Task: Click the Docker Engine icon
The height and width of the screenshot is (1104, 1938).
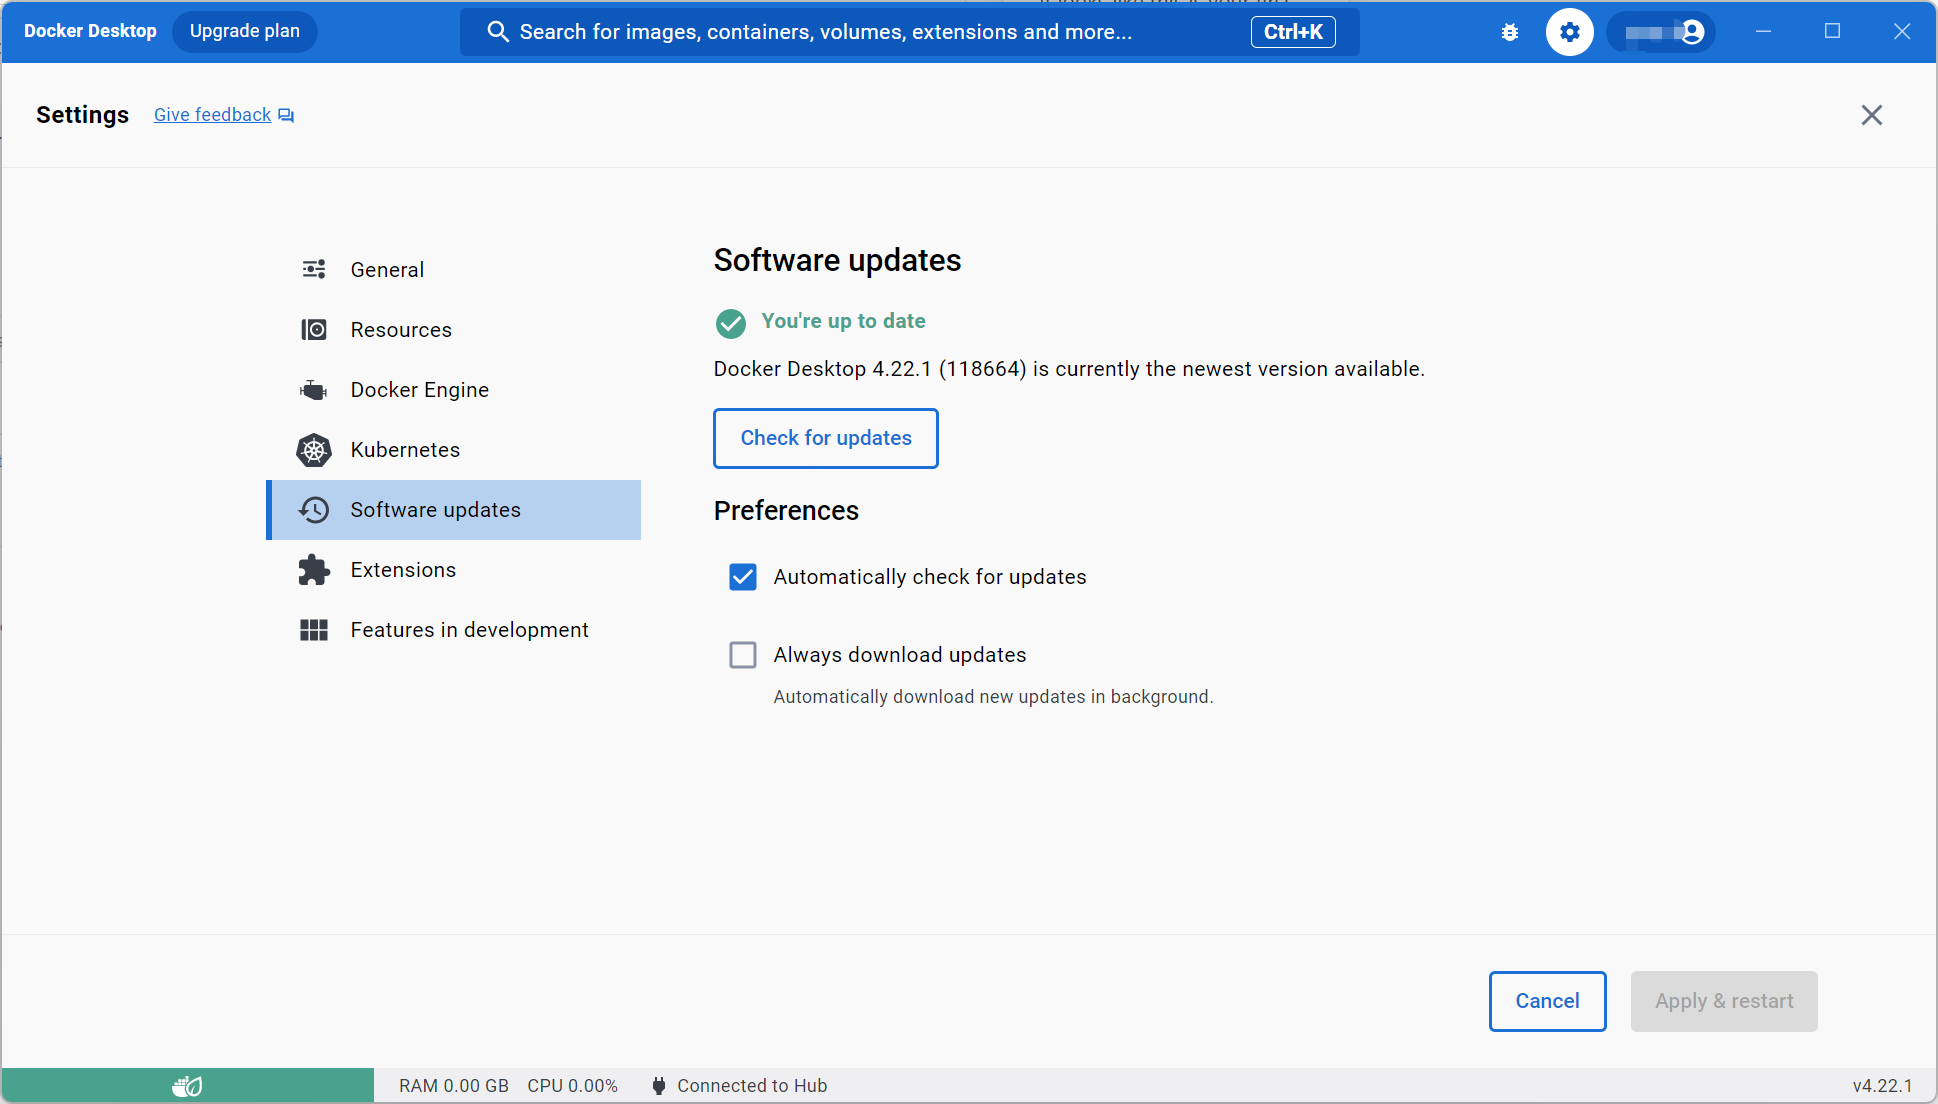Action: (314, 390)
